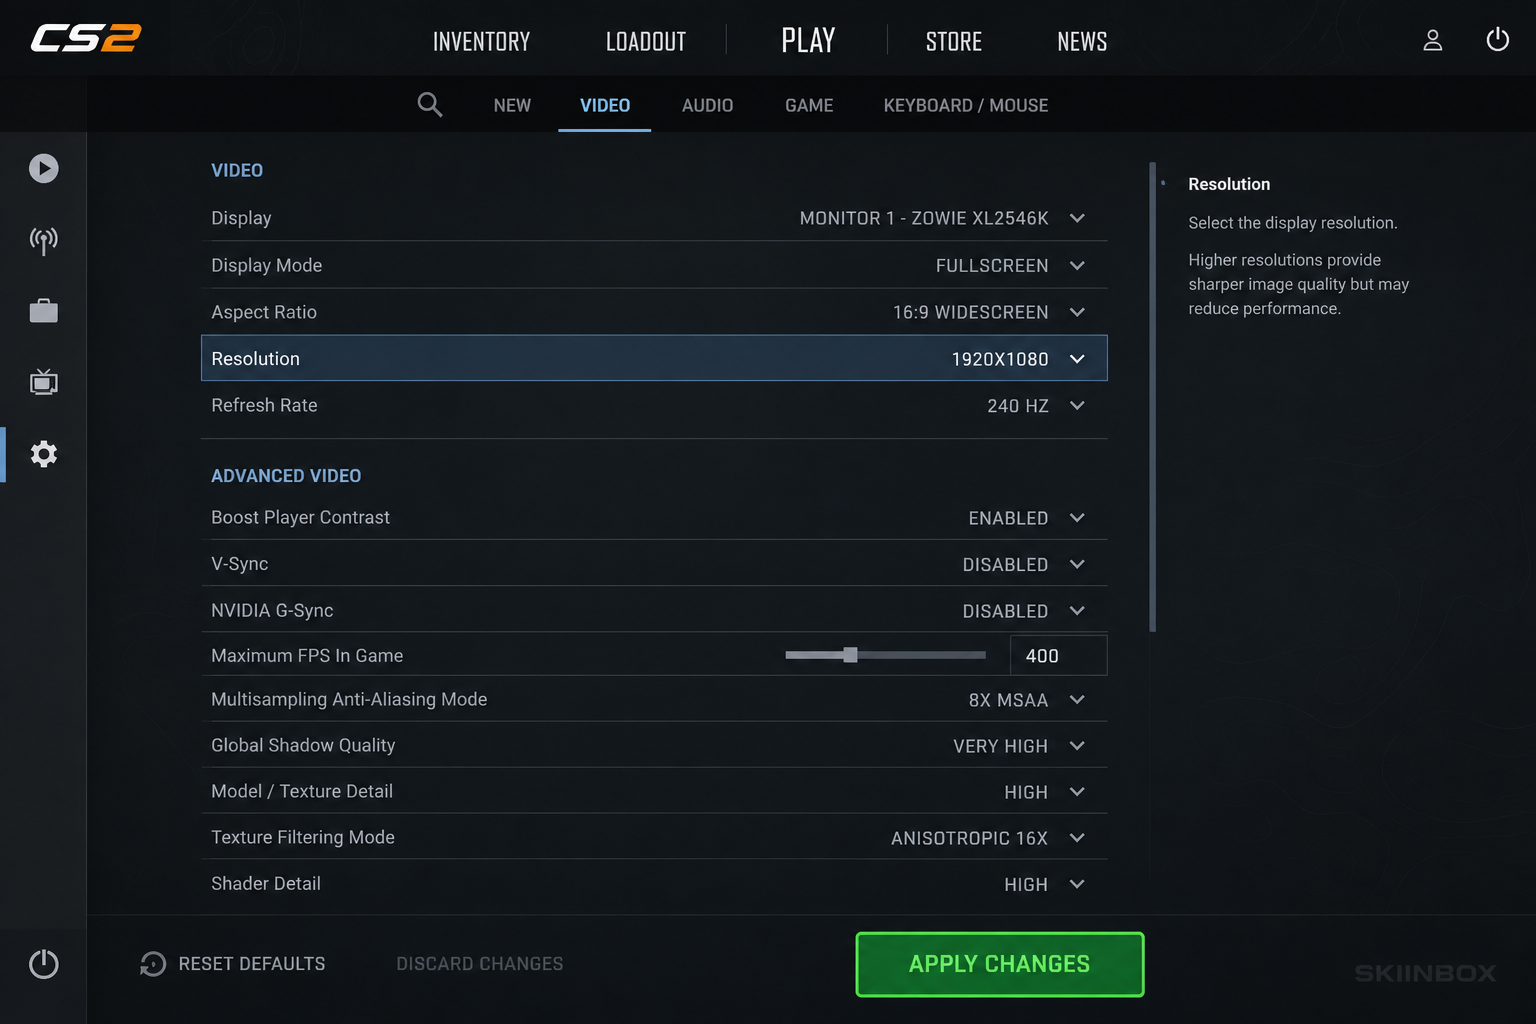This screenshot has width=1536, height=1024.
Task: Open the profile icon in top bar
Action: click(1432, 40)
